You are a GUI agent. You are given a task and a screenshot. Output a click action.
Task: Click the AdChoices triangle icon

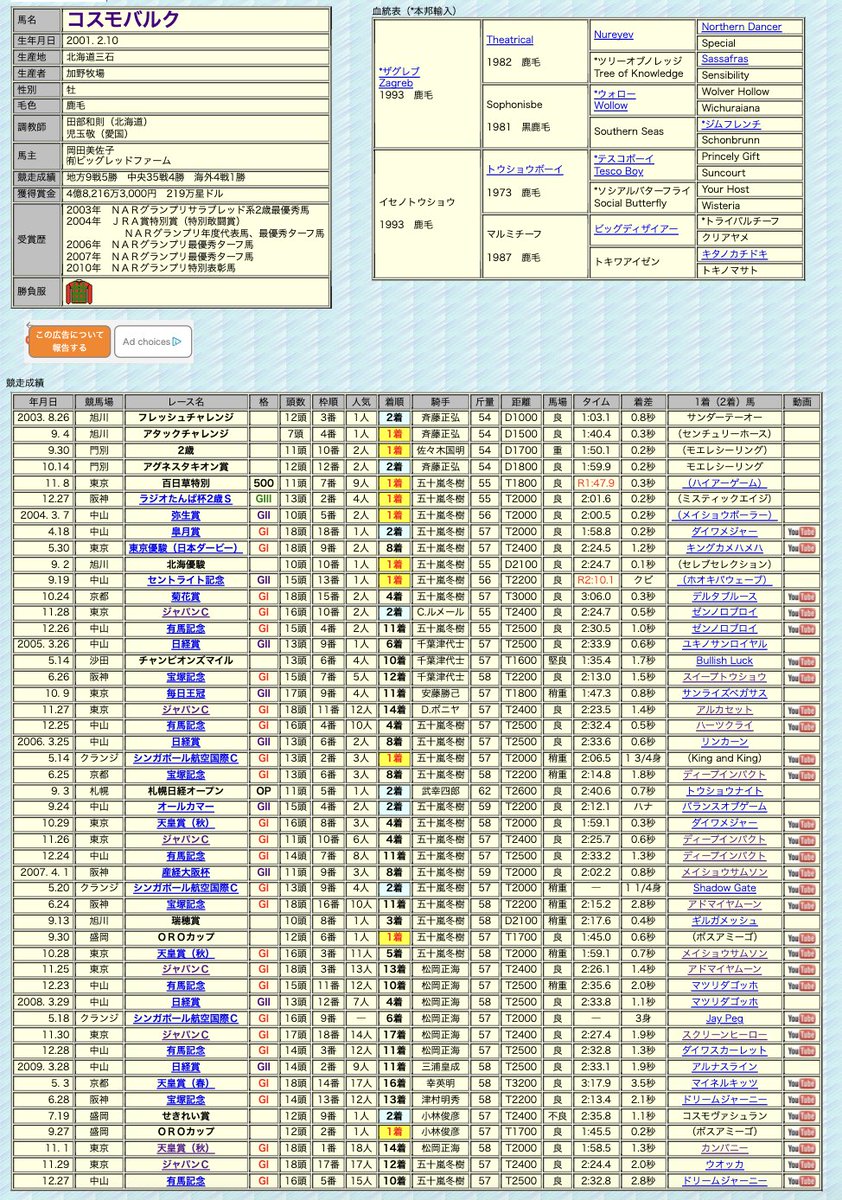[177, 342]
